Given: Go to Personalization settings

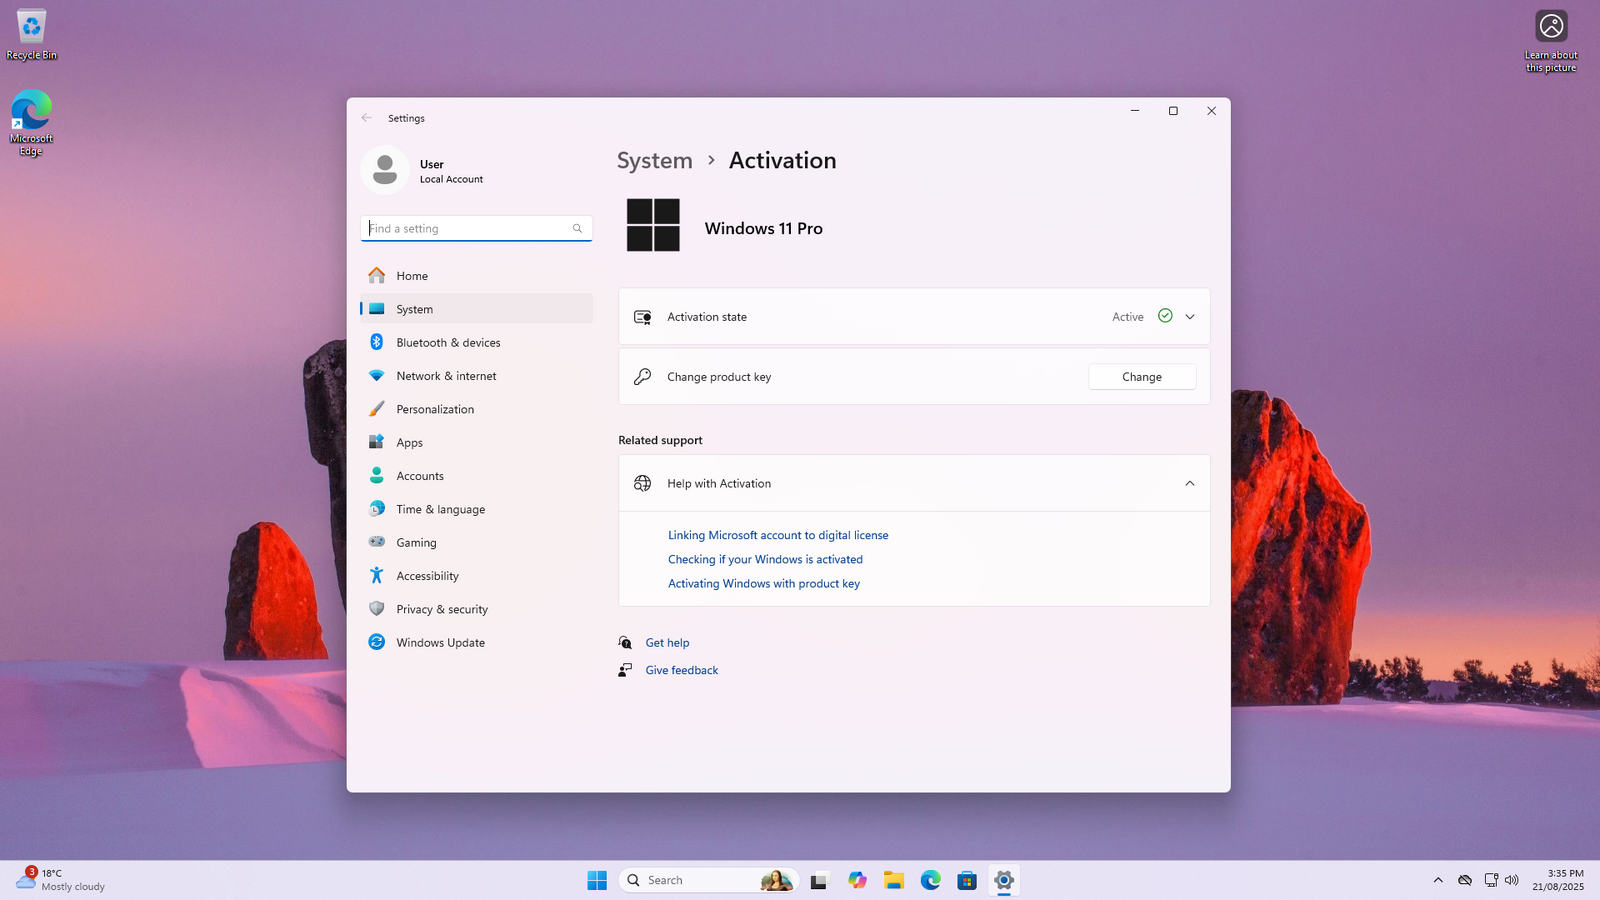Looking at the screenshot, I should [x=476, y=409].
